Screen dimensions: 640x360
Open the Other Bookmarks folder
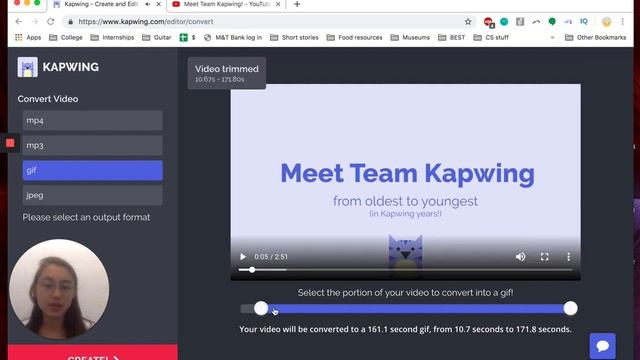(x=596, y=38)
